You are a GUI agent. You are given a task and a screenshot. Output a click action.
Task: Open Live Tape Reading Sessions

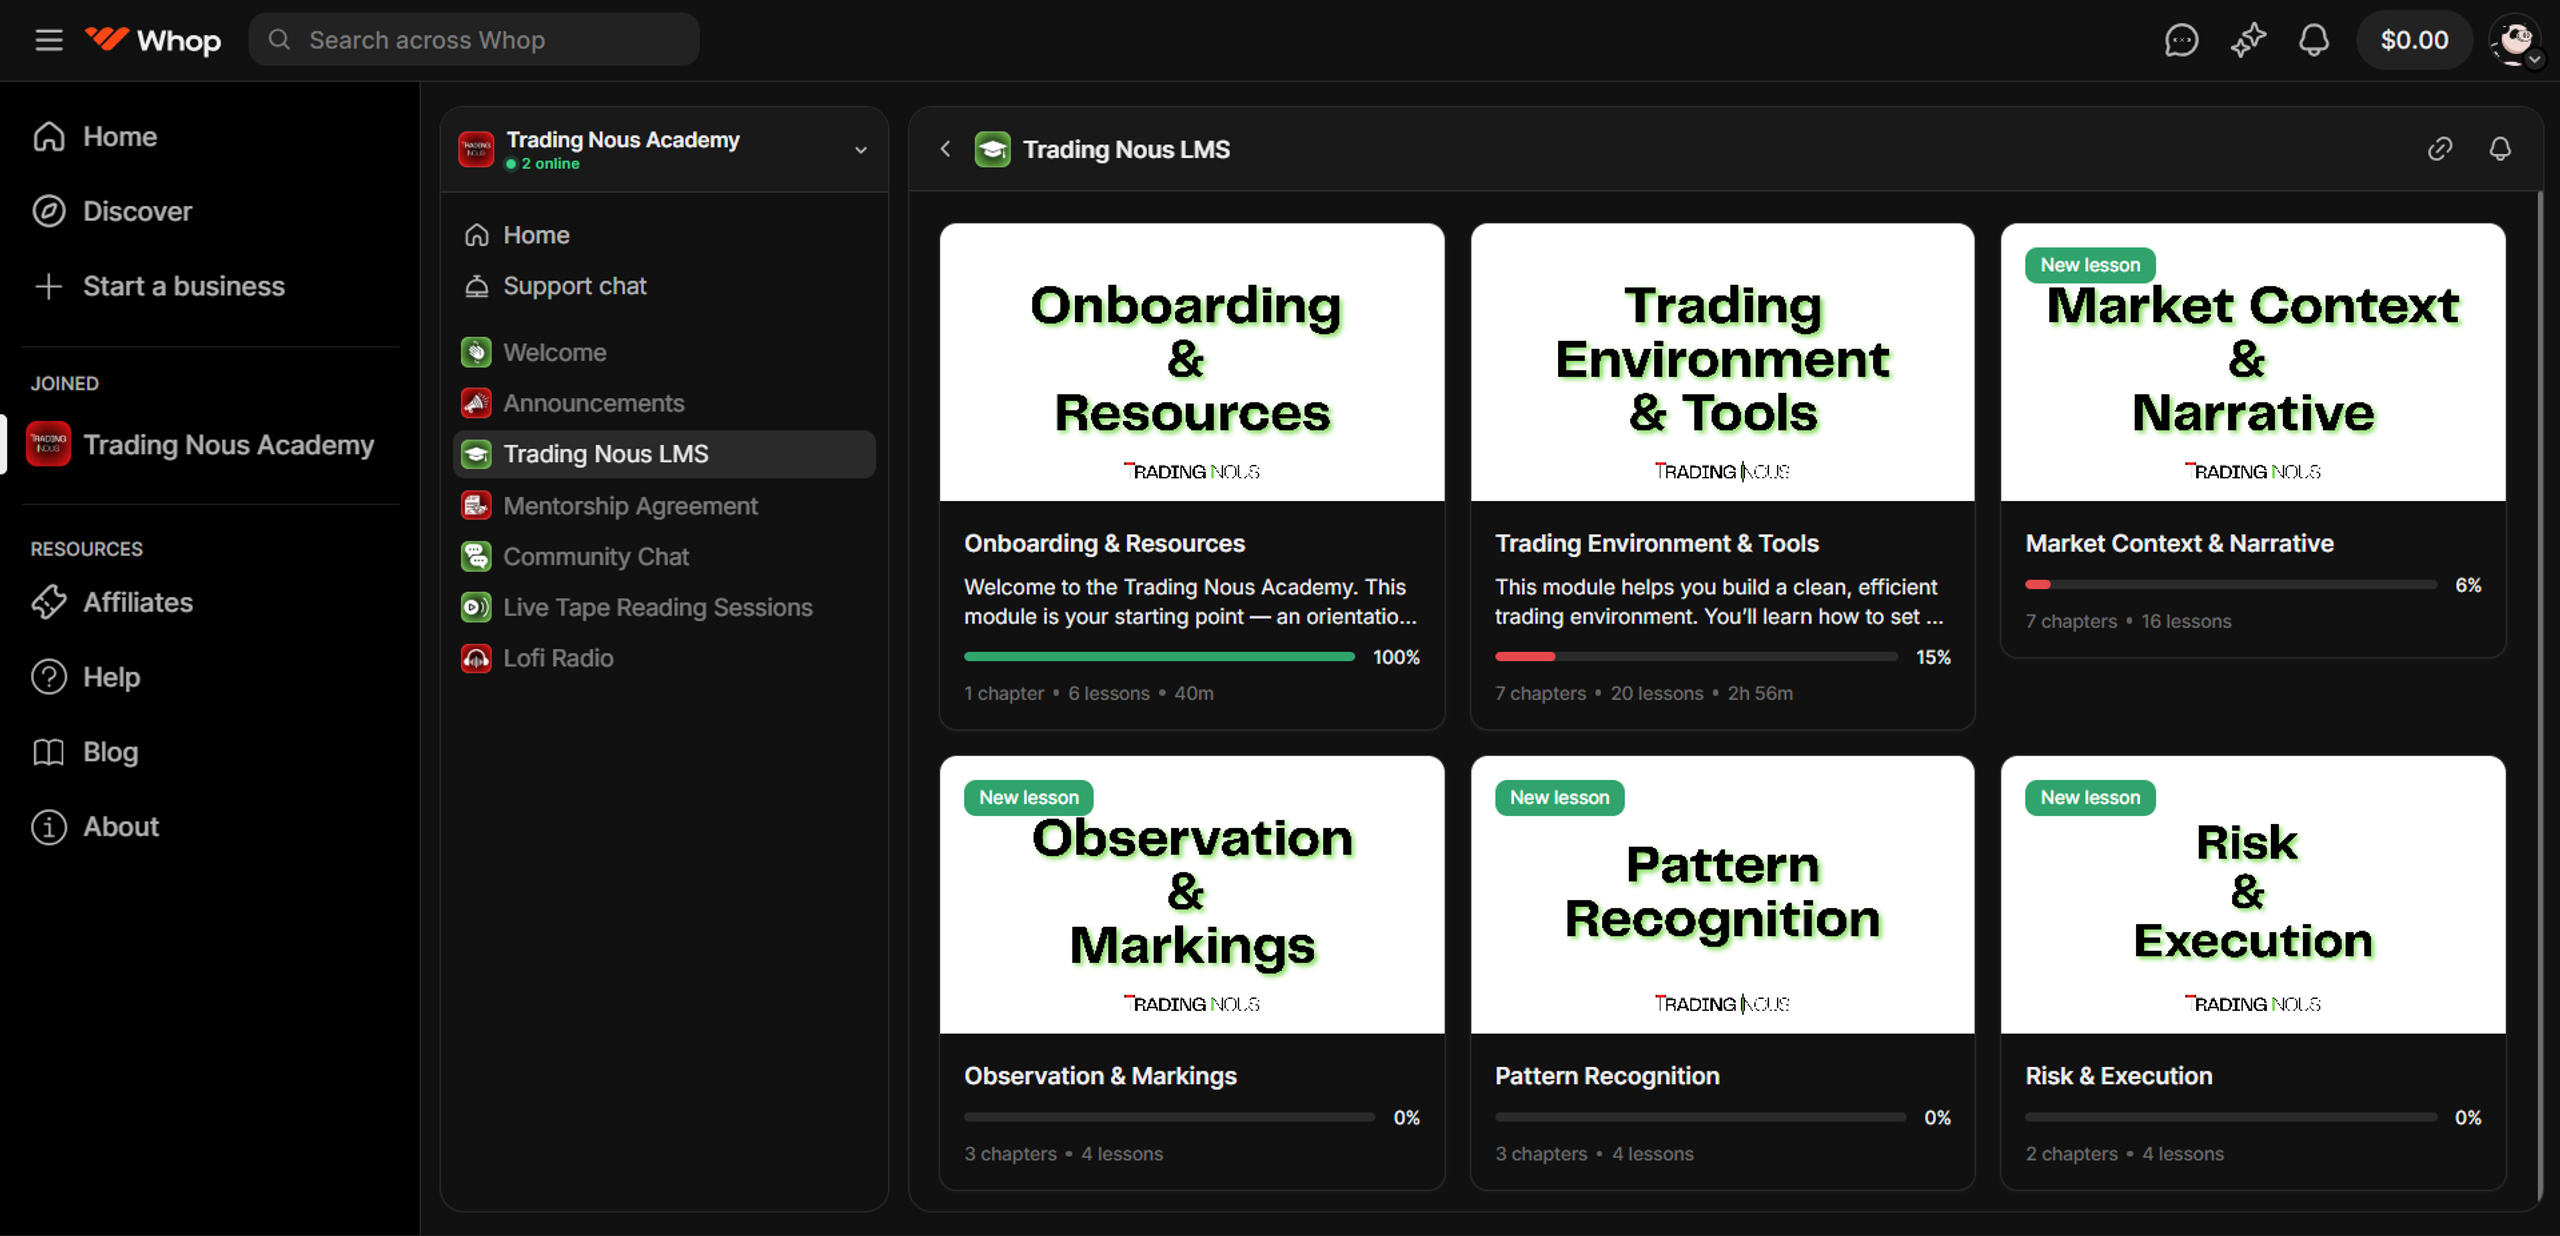coord(664,607)
